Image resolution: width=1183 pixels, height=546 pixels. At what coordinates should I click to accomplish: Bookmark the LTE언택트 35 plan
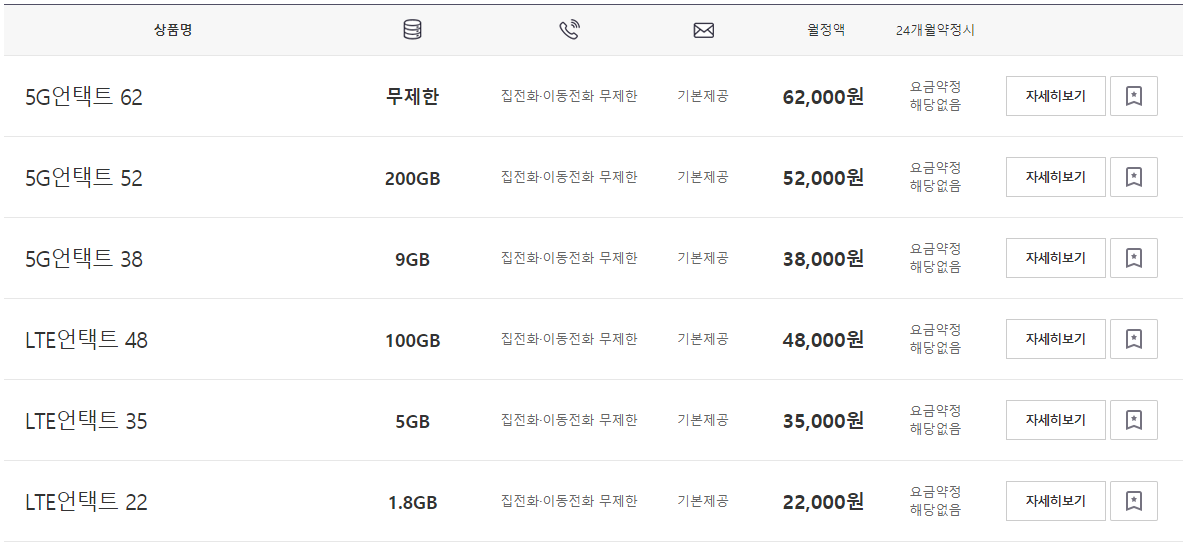(x=1133, y=420)
